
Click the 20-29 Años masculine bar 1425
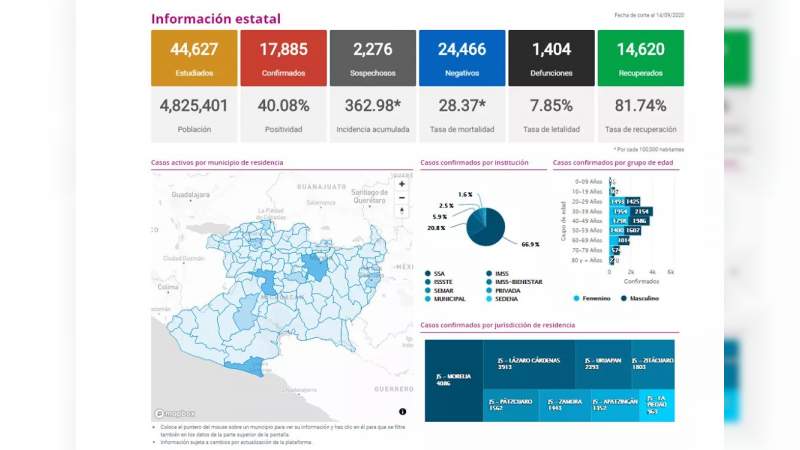point(633,202)
